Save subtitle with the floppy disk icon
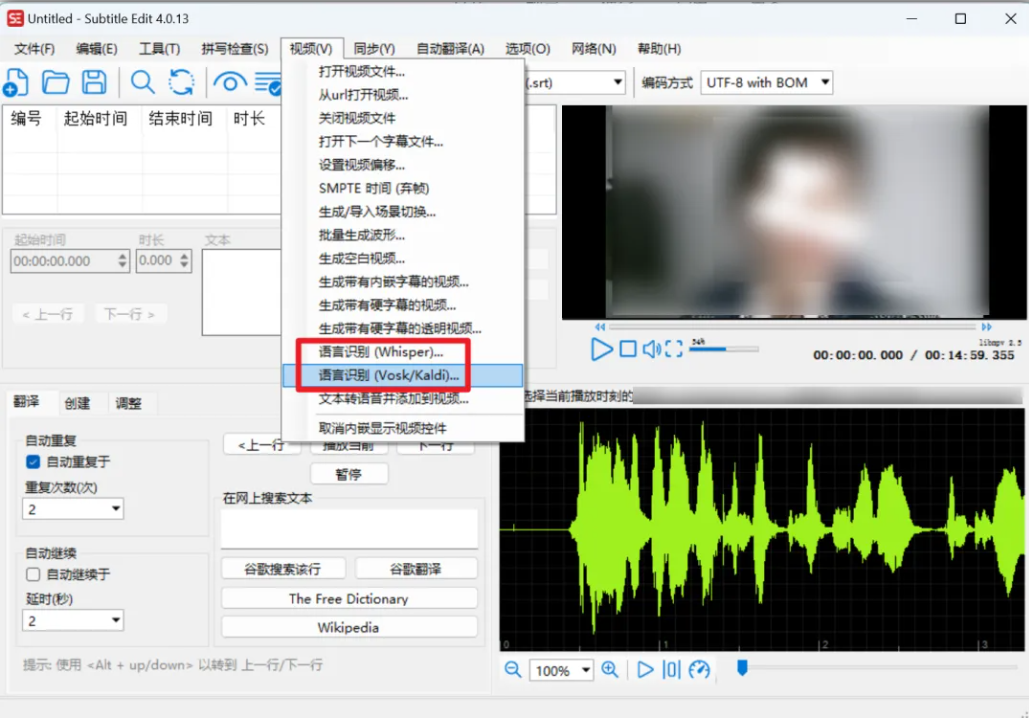This screenshot has width=1029, height=718. tap(94, 83)
